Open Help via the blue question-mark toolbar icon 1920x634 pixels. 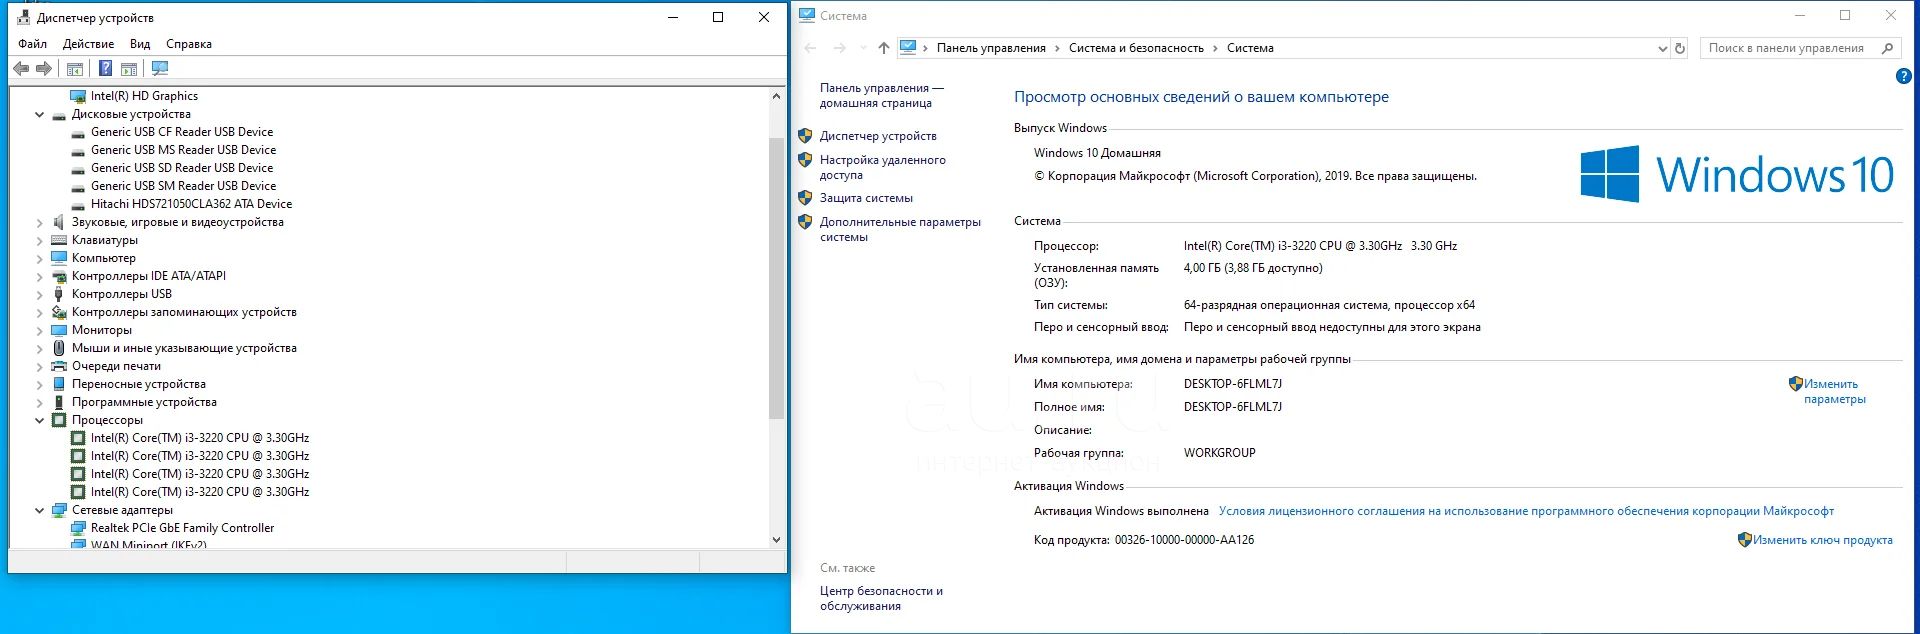click(x=105, y=69)
